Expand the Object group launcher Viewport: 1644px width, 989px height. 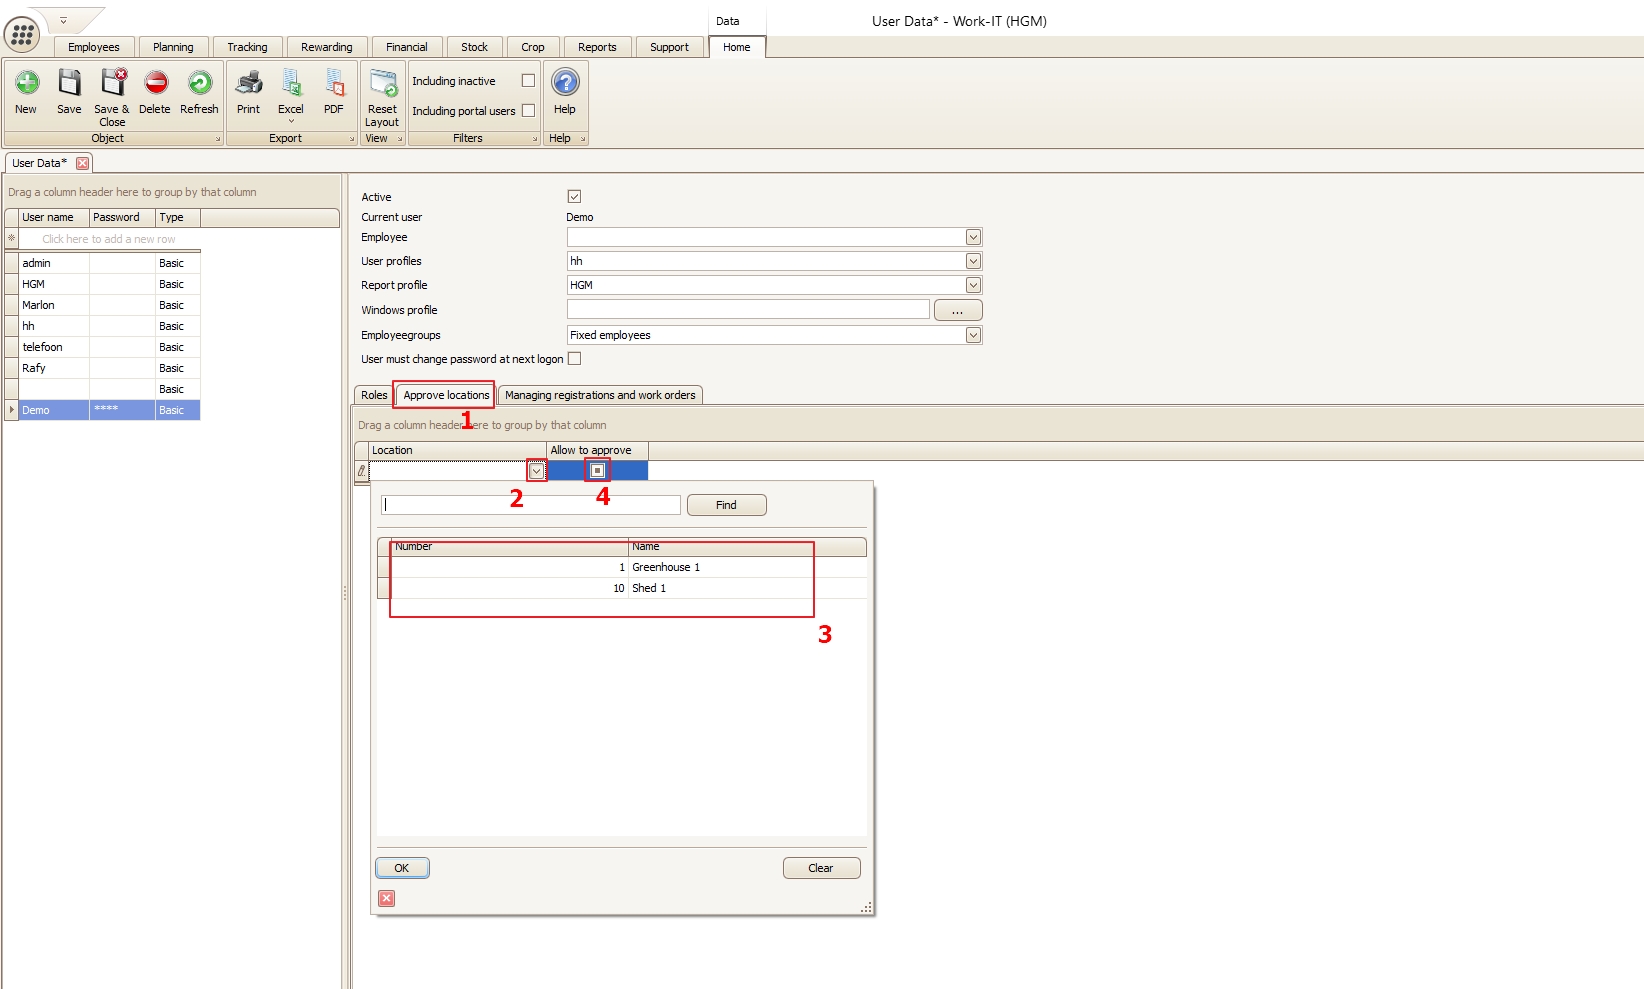[x=218, y=139]
